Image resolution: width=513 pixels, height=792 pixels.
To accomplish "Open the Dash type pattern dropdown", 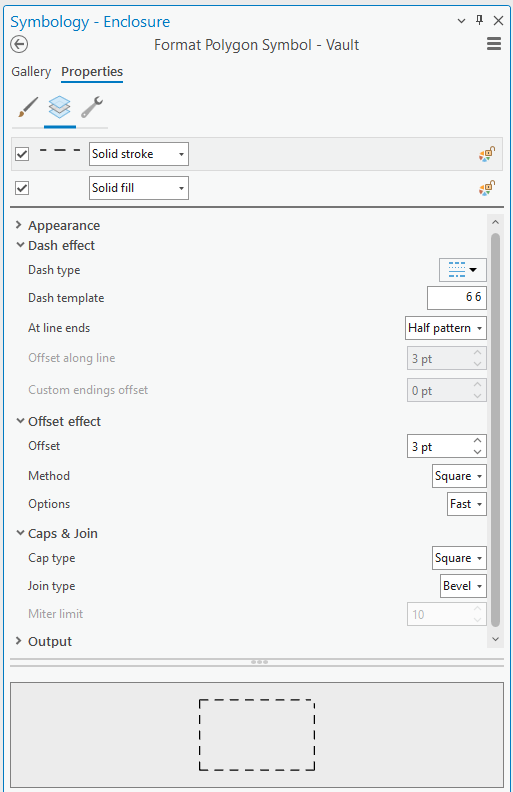I will (463, 270).
